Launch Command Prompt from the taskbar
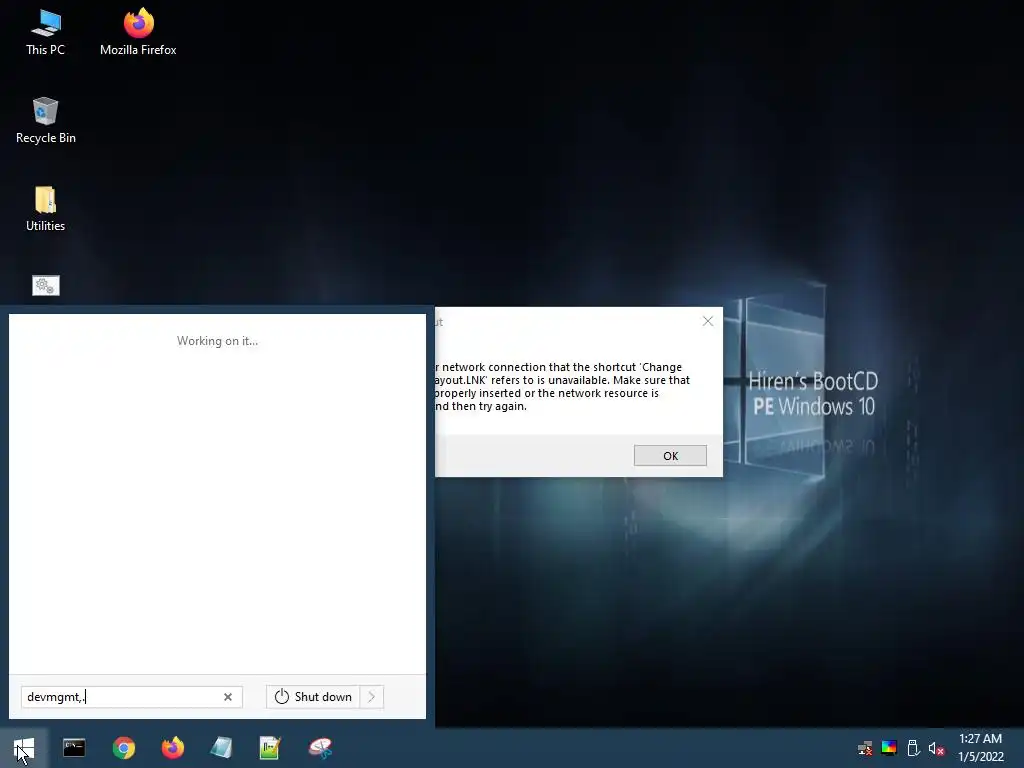Screen dimensions: 1024x768 (x=74, y=748)
